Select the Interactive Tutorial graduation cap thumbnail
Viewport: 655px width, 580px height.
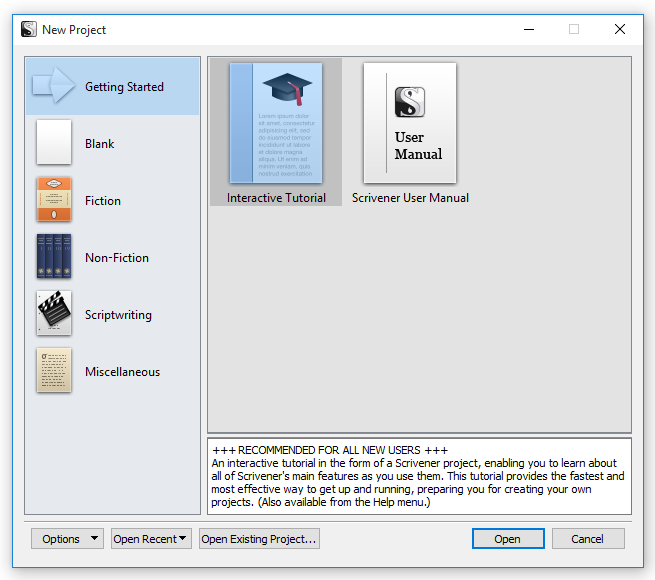(276, 123)
